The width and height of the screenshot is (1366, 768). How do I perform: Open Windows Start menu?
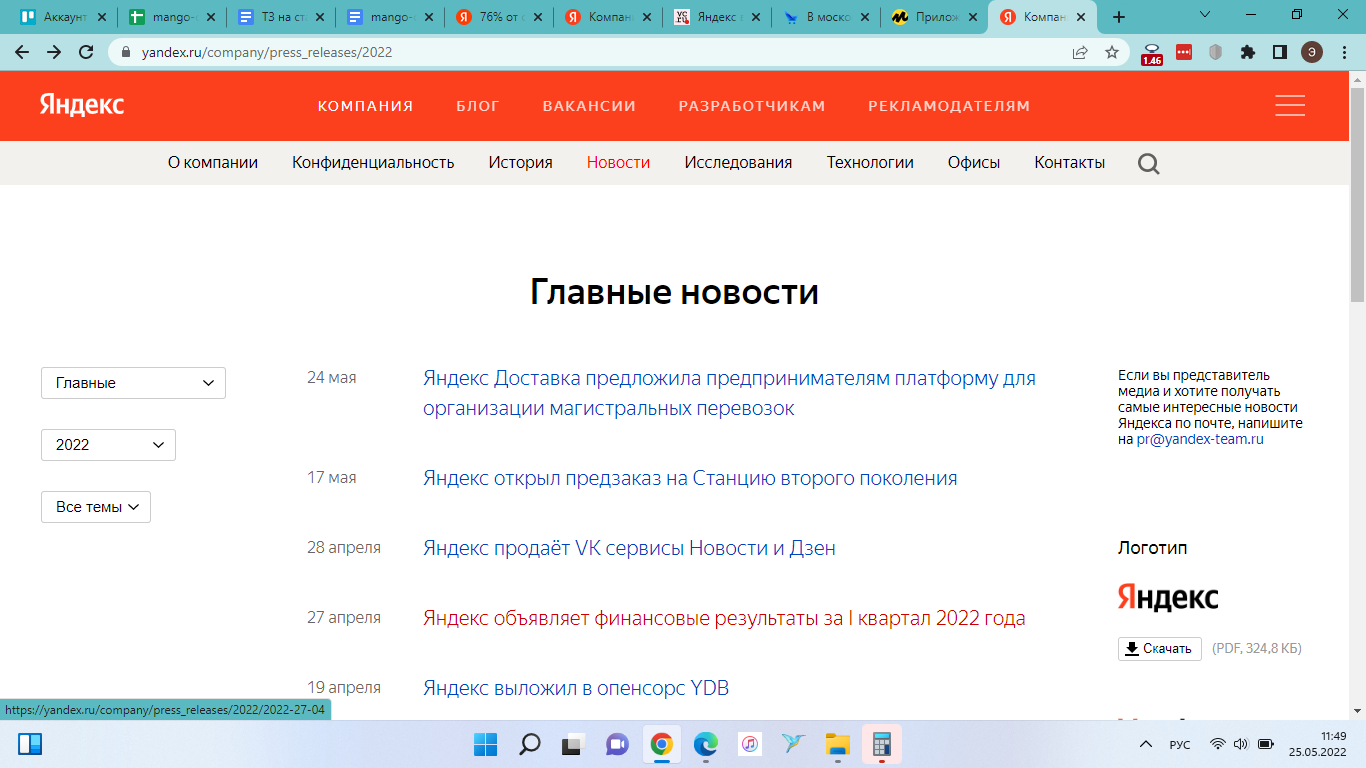pyautogui.click(x=486, y=744)
